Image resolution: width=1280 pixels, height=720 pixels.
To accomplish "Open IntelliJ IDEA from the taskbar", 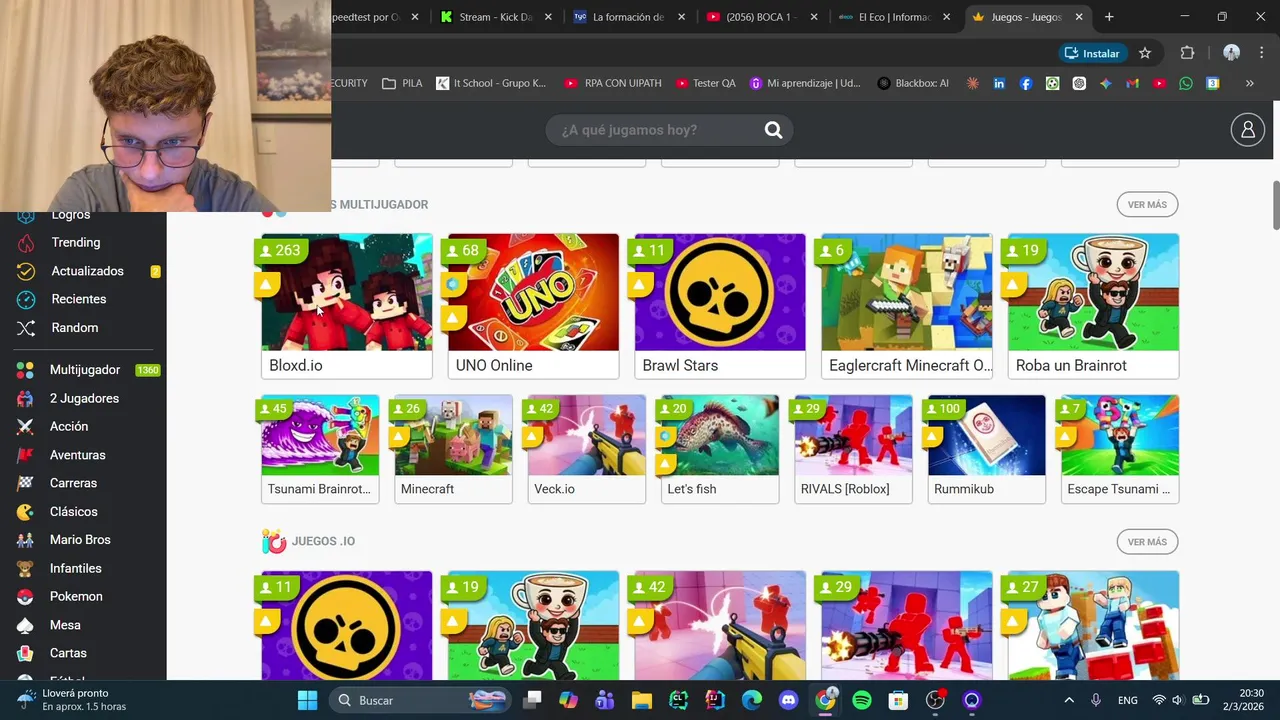I will (715, 700).
